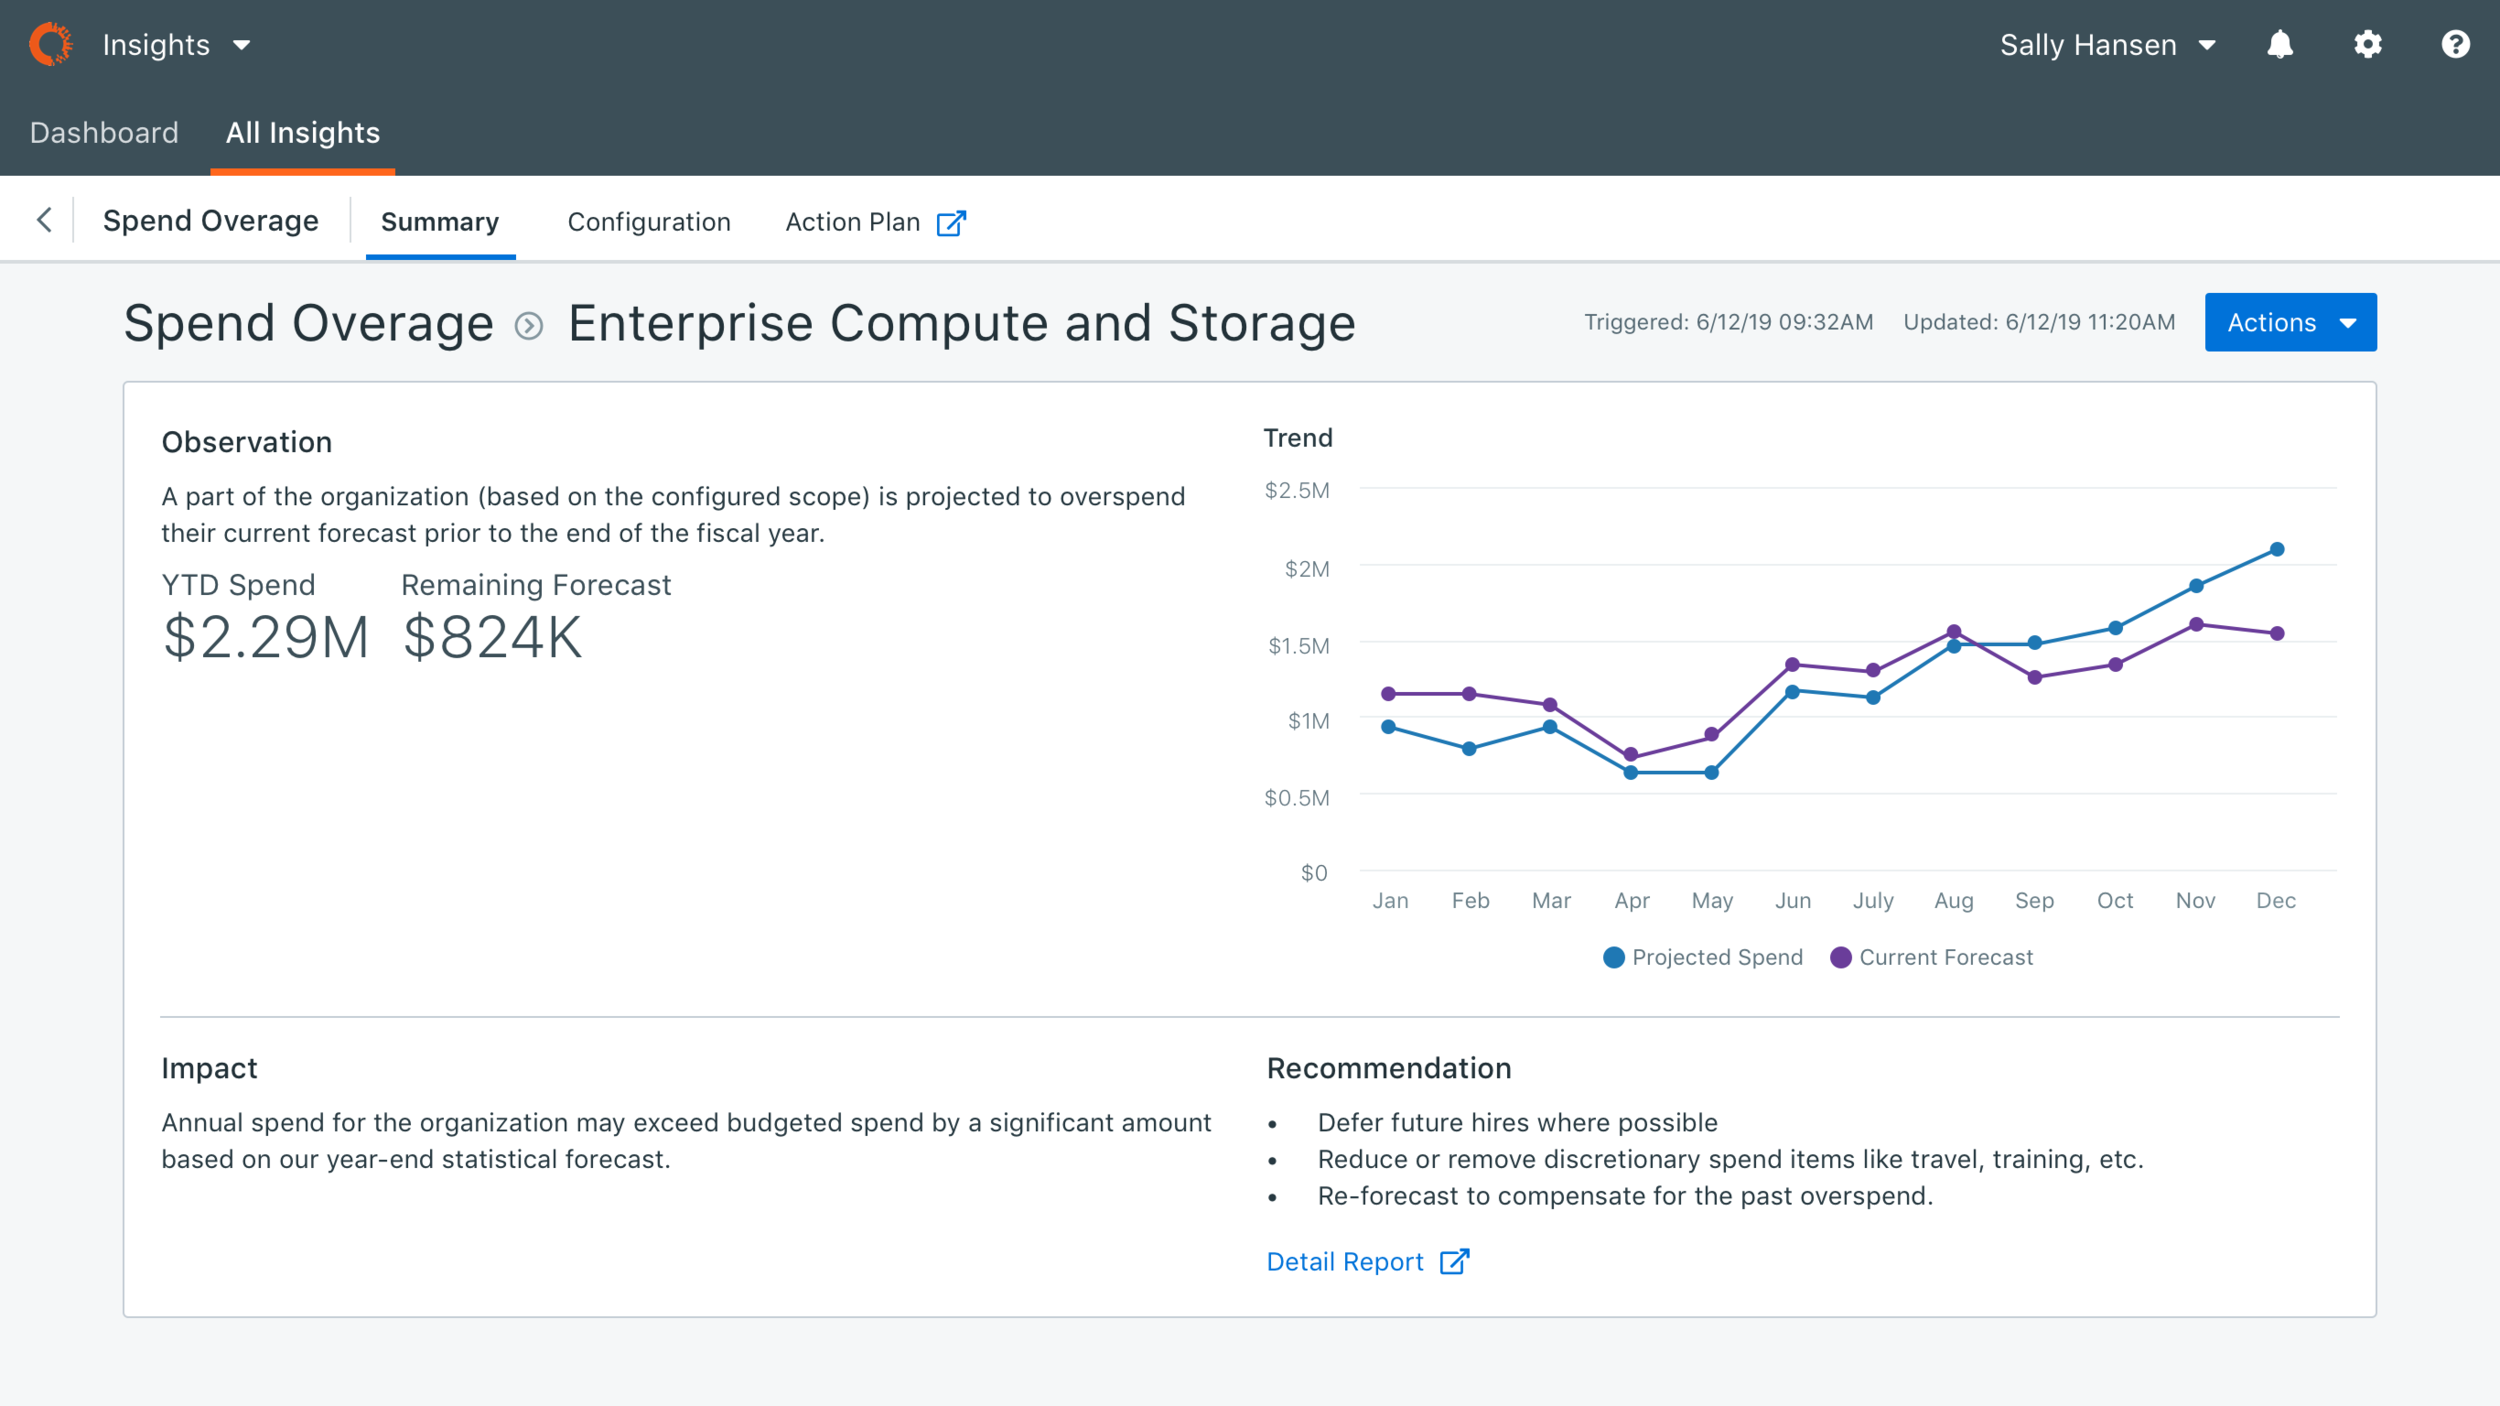Open the settings gear icon
Screen dimensions: 2500x1406
coord(2367,45)
